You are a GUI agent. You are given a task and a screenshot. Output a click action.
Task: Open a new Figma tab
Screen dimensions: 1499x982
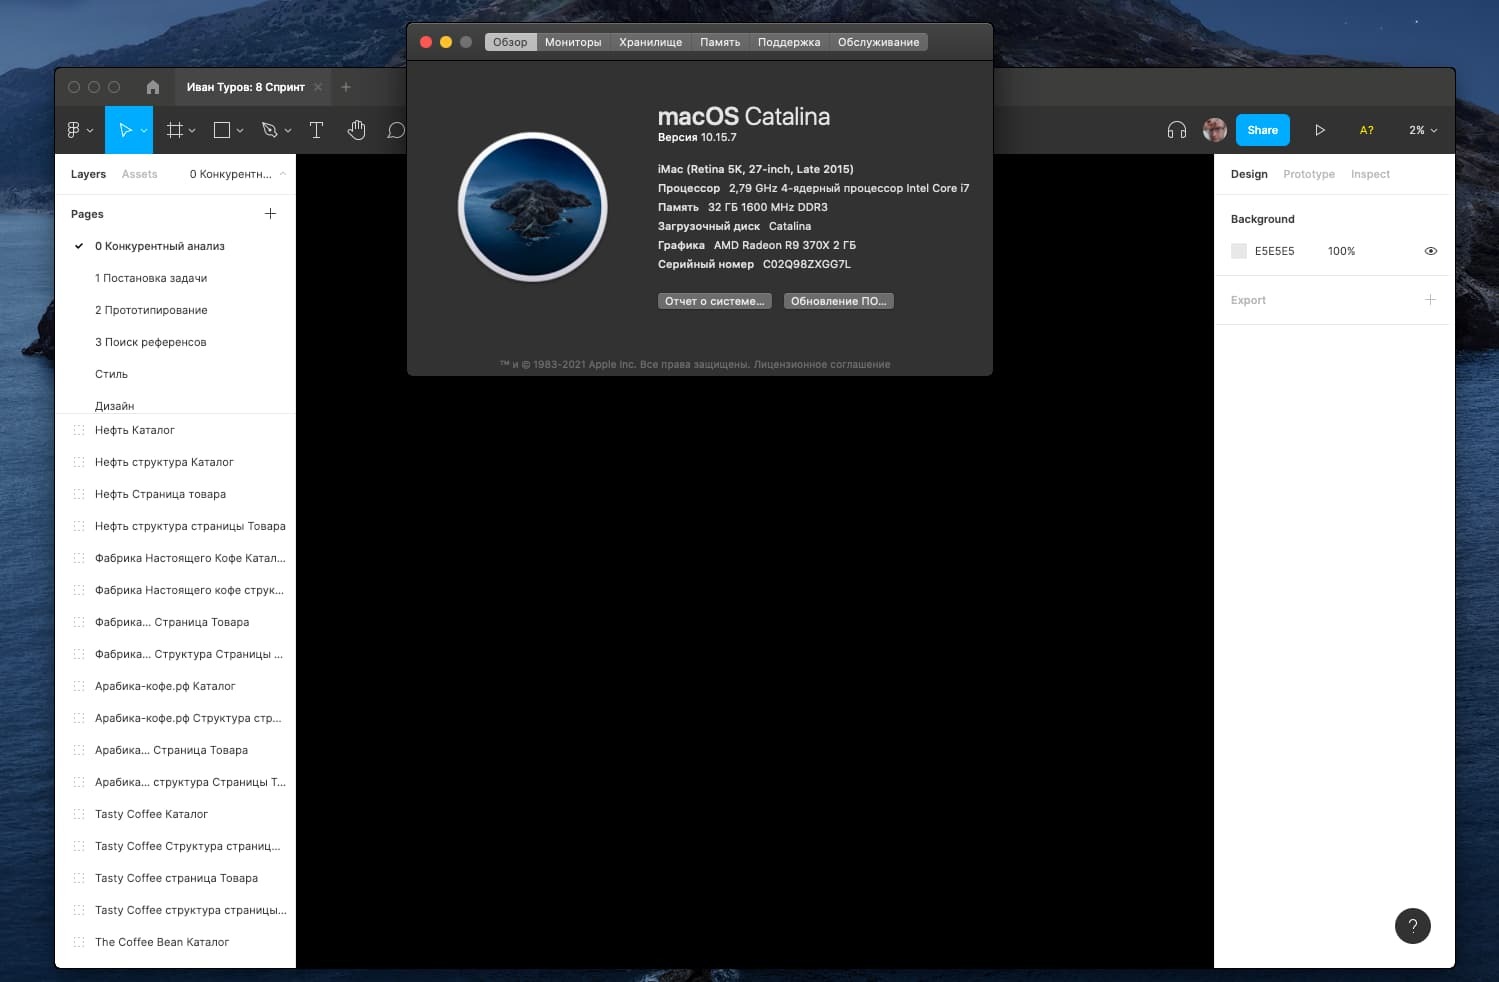point(346,87)
